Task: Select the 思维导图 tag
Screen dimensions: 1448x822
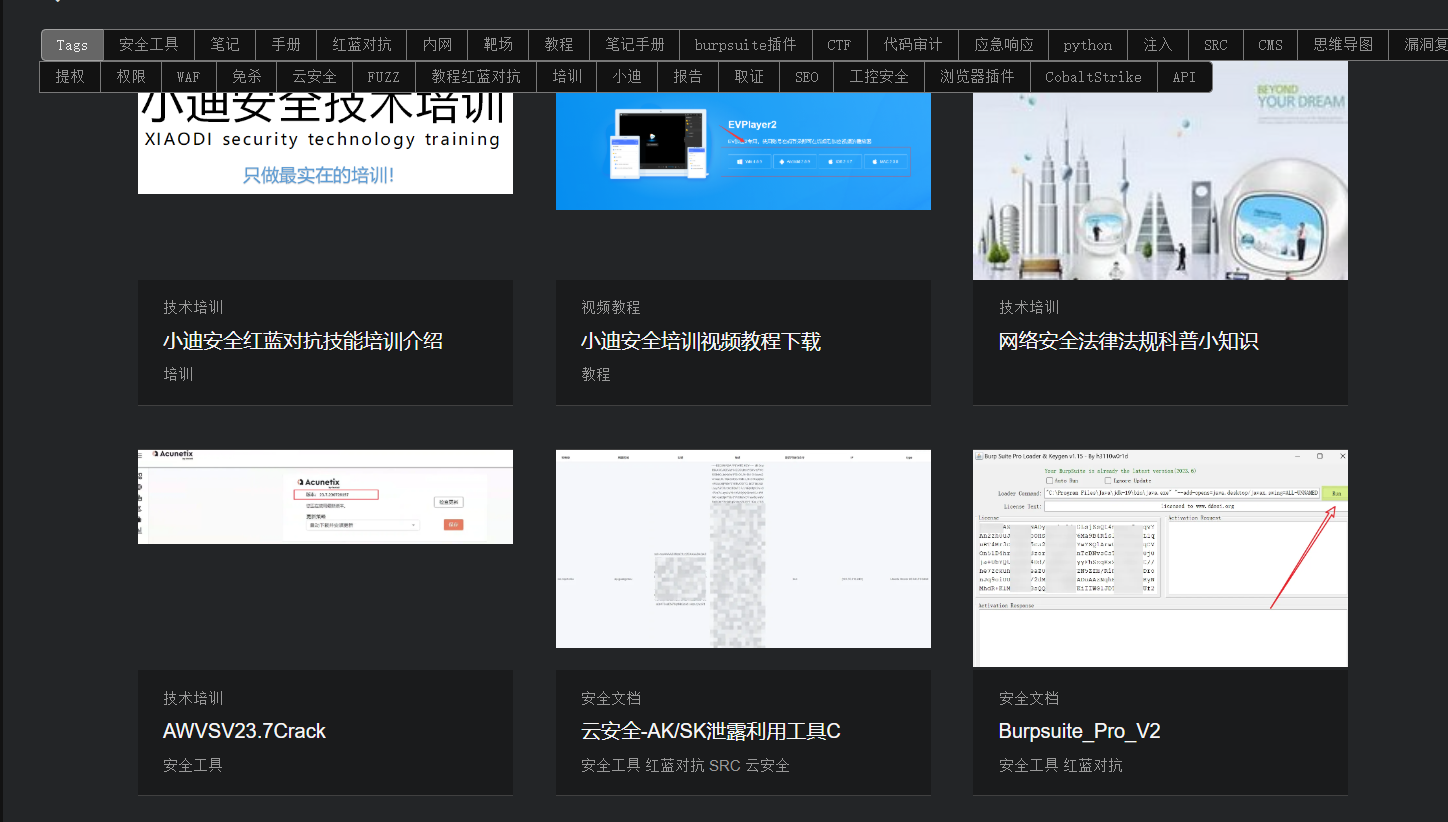Action: pos(1343,45)
